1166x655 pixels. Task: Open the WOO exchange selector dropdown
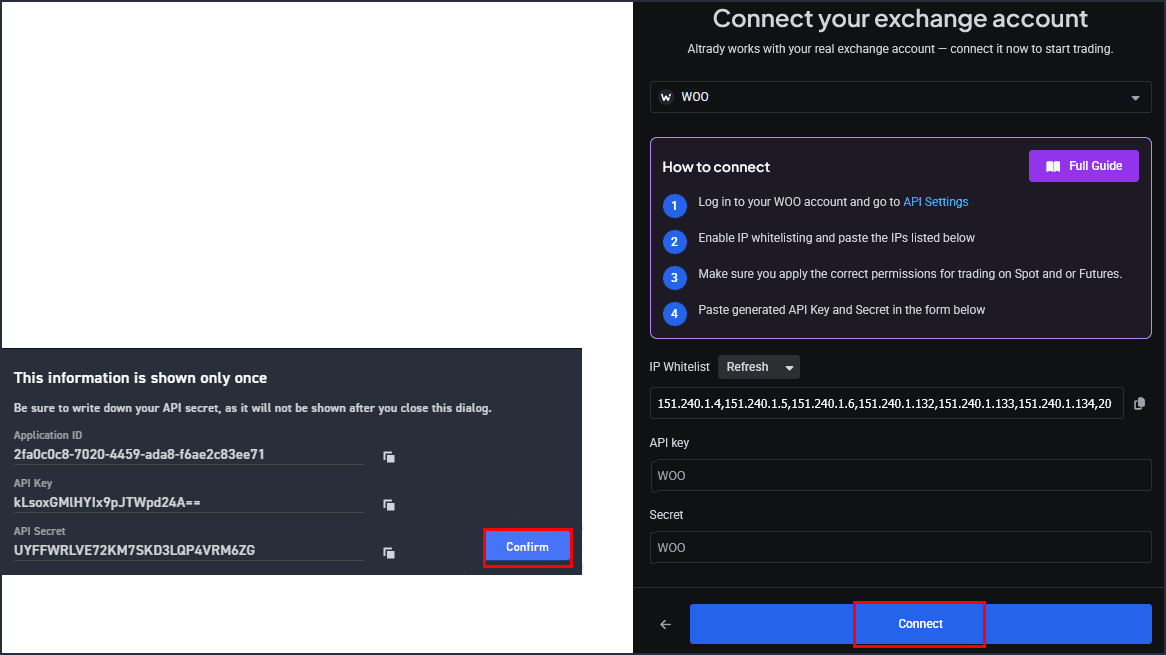click(x=901, y=97)
